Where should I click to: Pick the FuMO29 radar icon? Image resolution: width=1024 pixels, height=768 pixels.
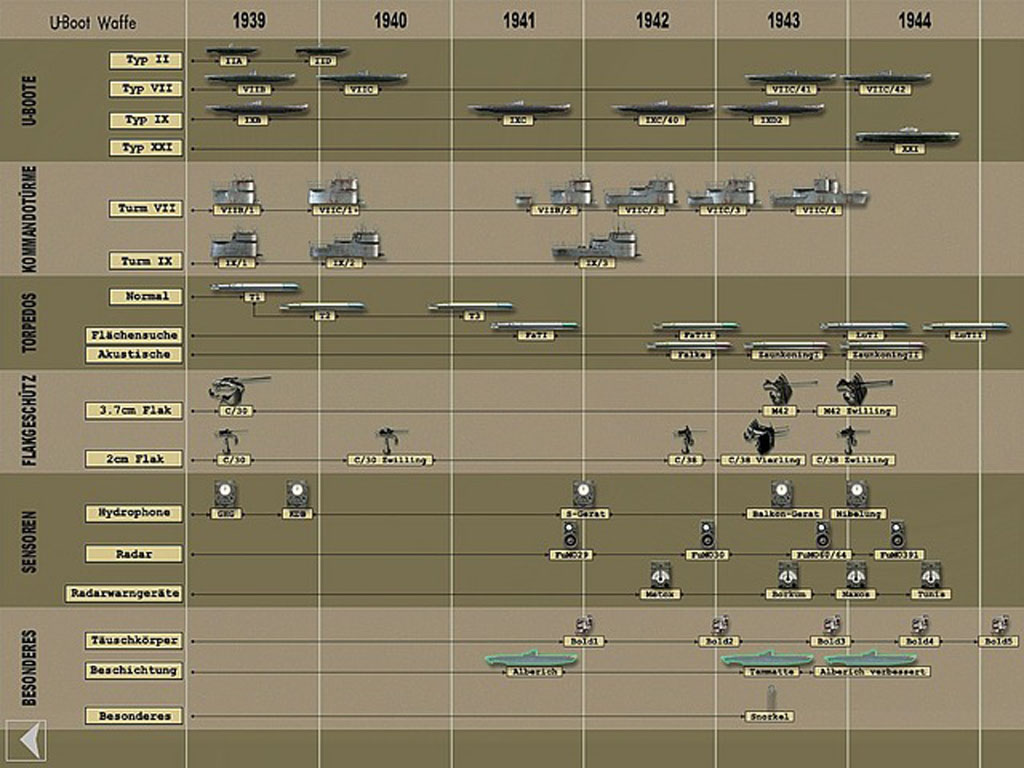tap(571, 535)
